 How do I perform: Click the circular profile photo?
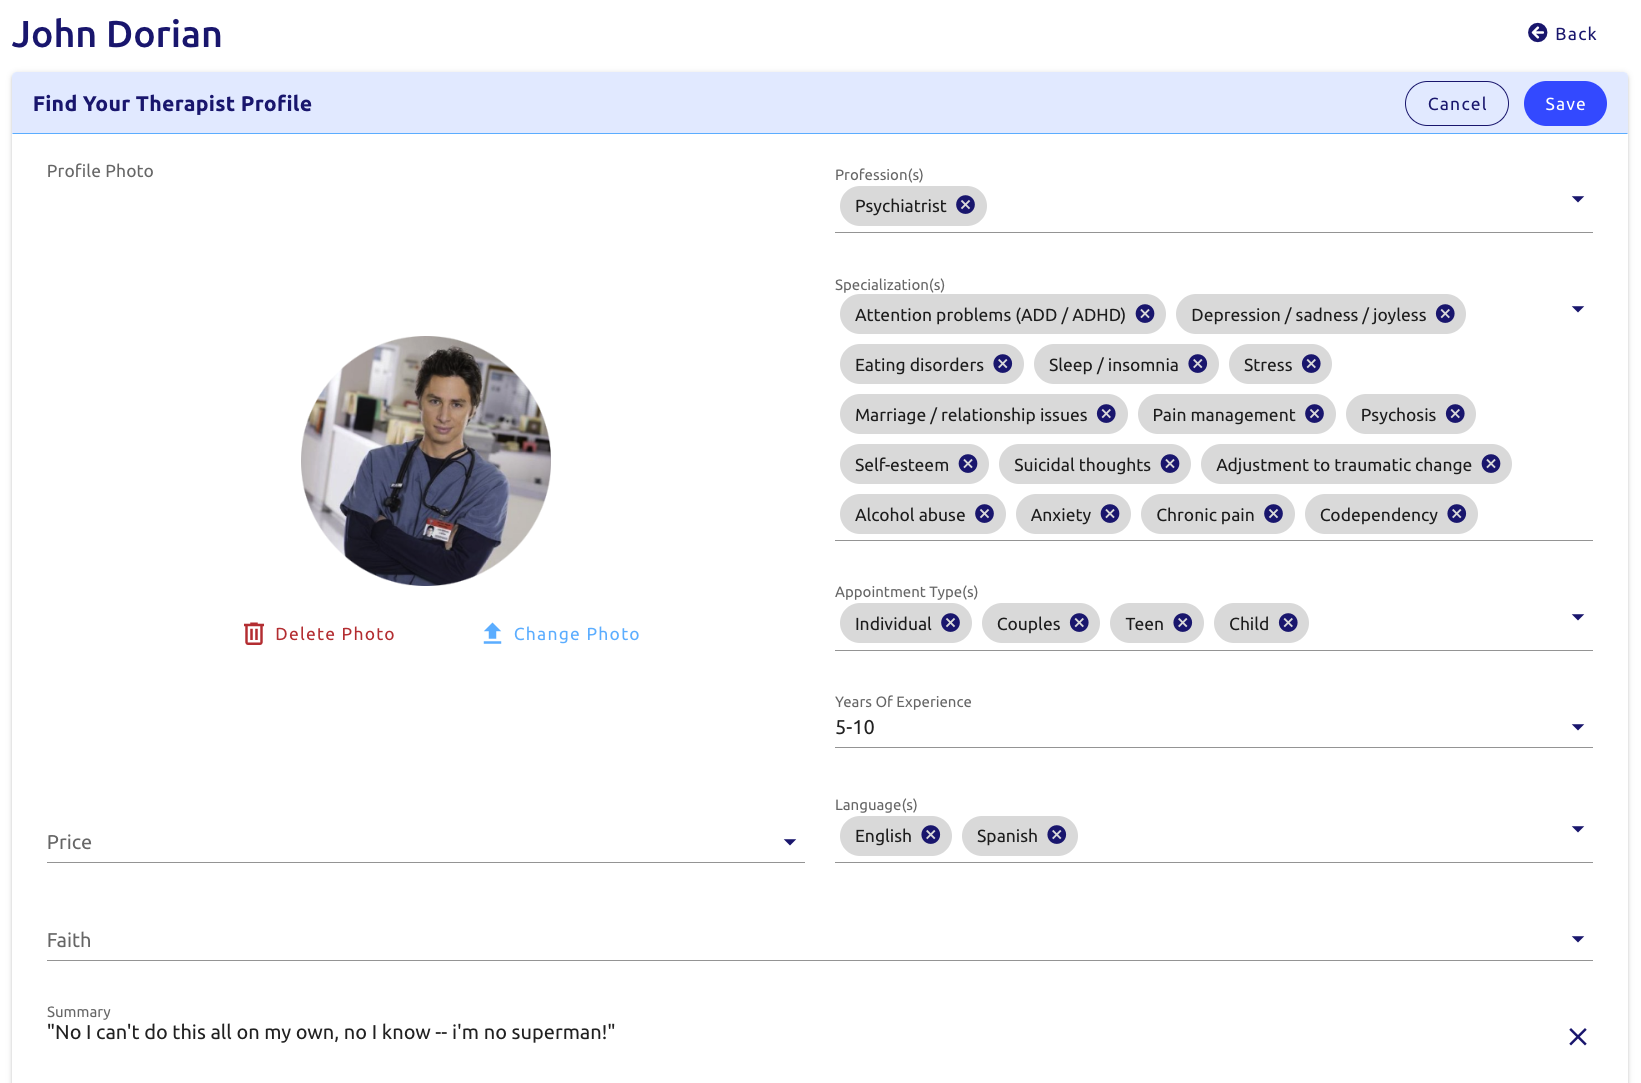pyautogui.click(x=426, y=461)
